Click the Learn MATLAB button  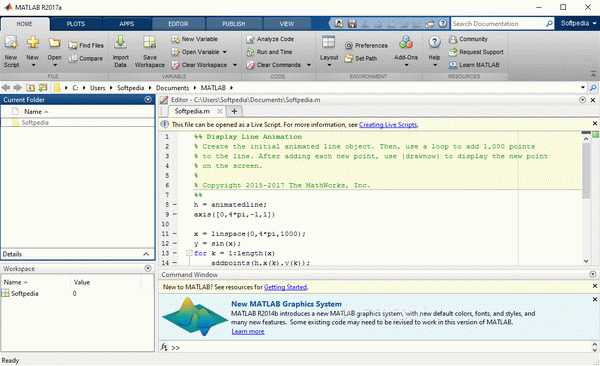tap(474, 65)
